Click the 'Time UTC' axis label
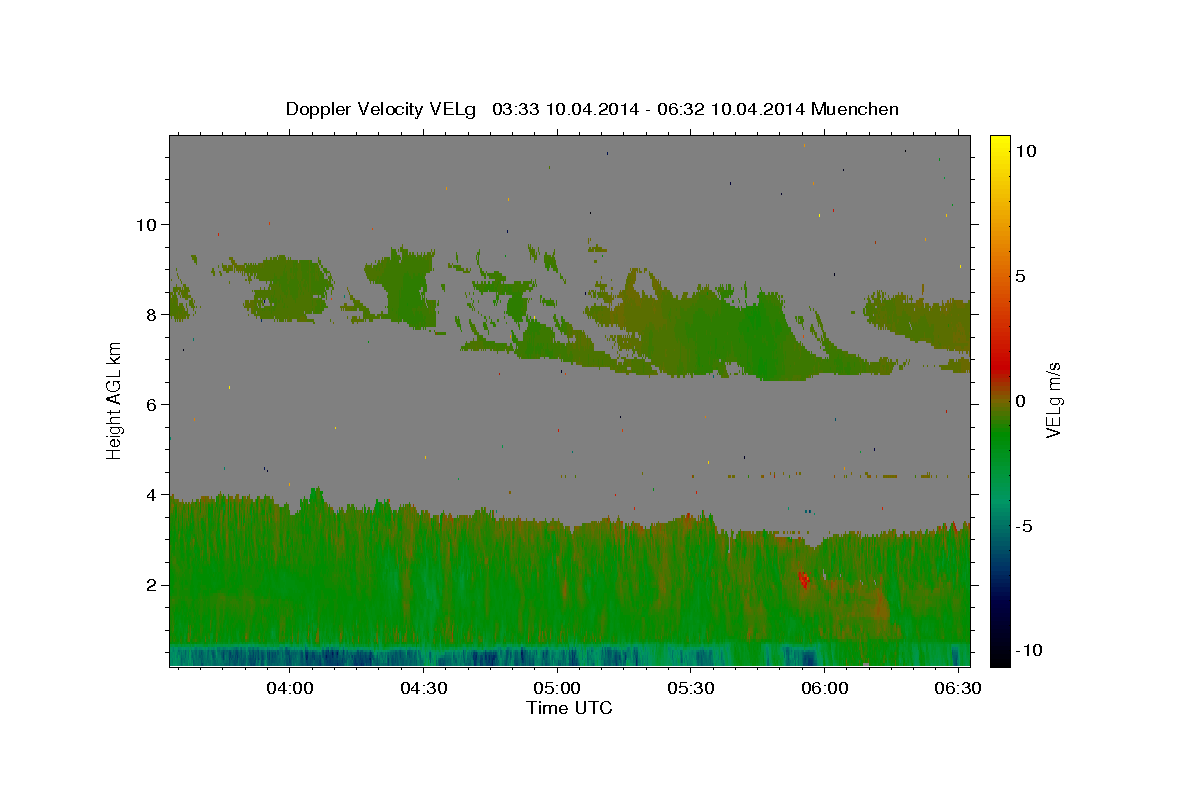Image resolution: width=1200 pixels, height=800 pixels. [569, 708]
